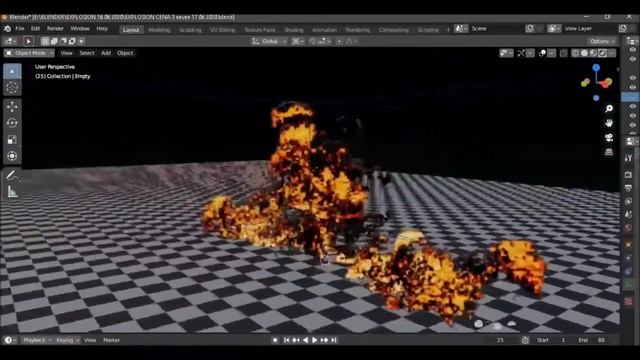
Task: Open the Object properties orange square tab
Action: 629,245
